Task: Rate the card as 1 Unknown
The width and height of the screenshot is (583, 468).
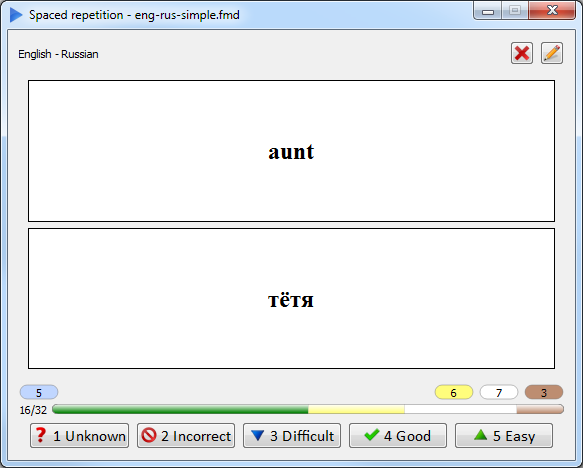Action: click(x=80, y=436)
